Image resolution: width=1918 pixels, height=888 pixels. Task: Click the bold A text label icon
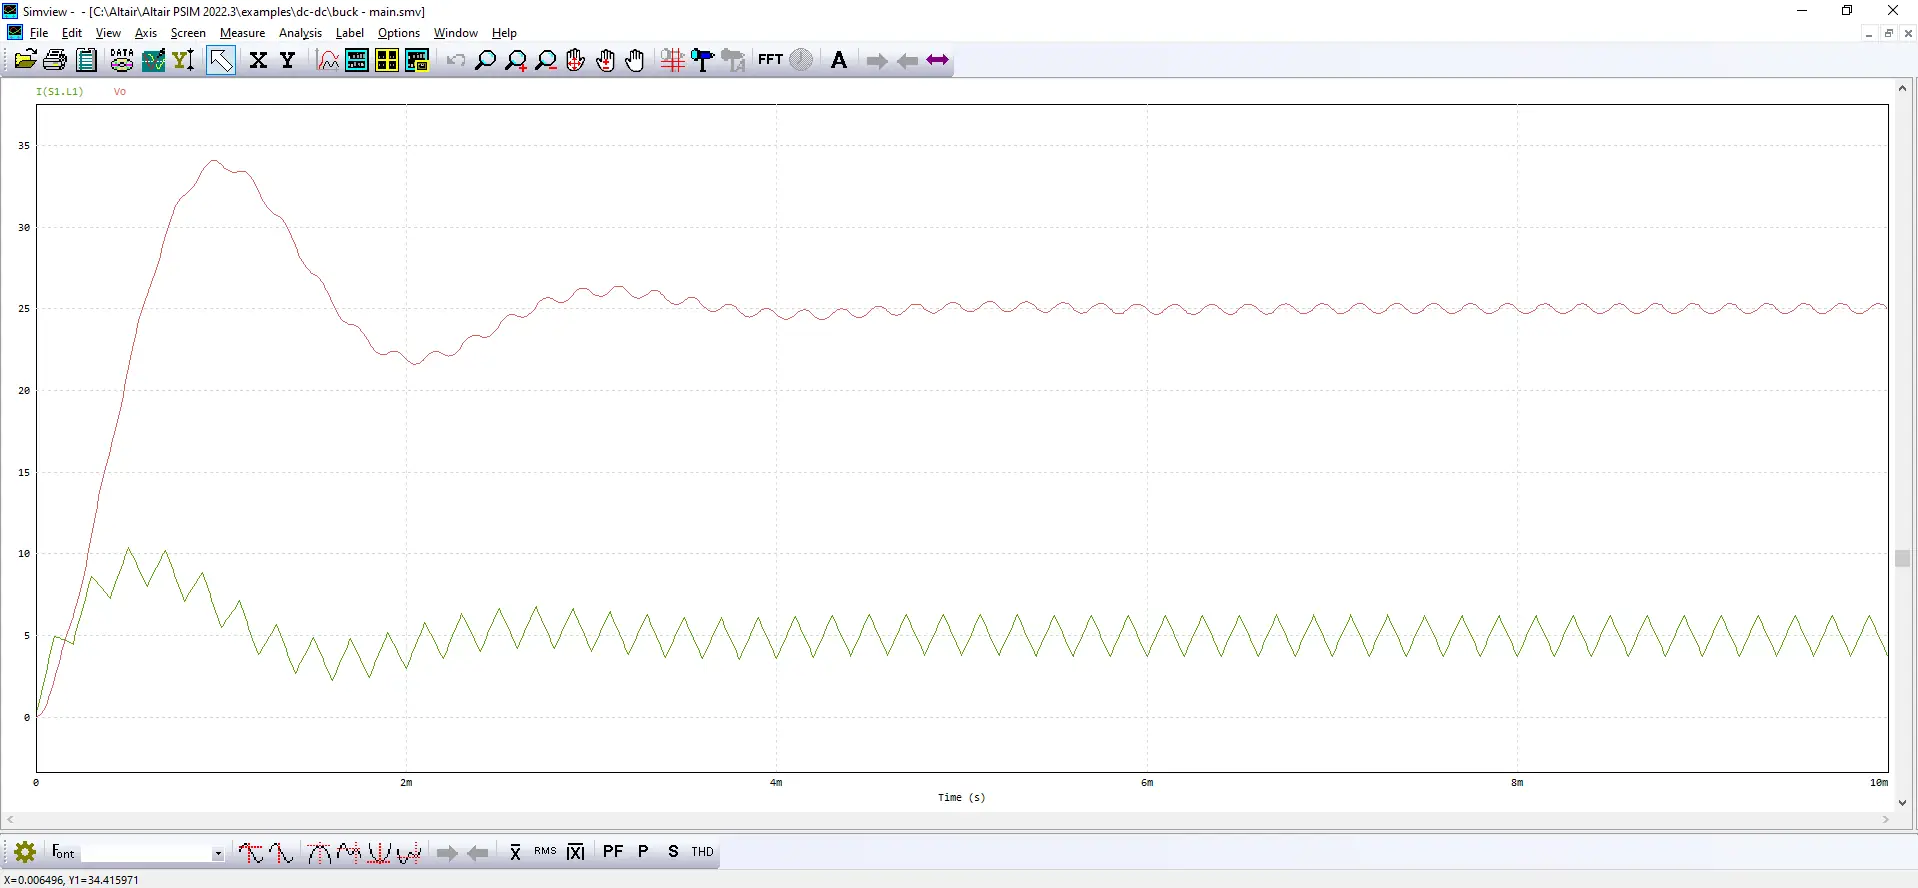click(839, 61)
